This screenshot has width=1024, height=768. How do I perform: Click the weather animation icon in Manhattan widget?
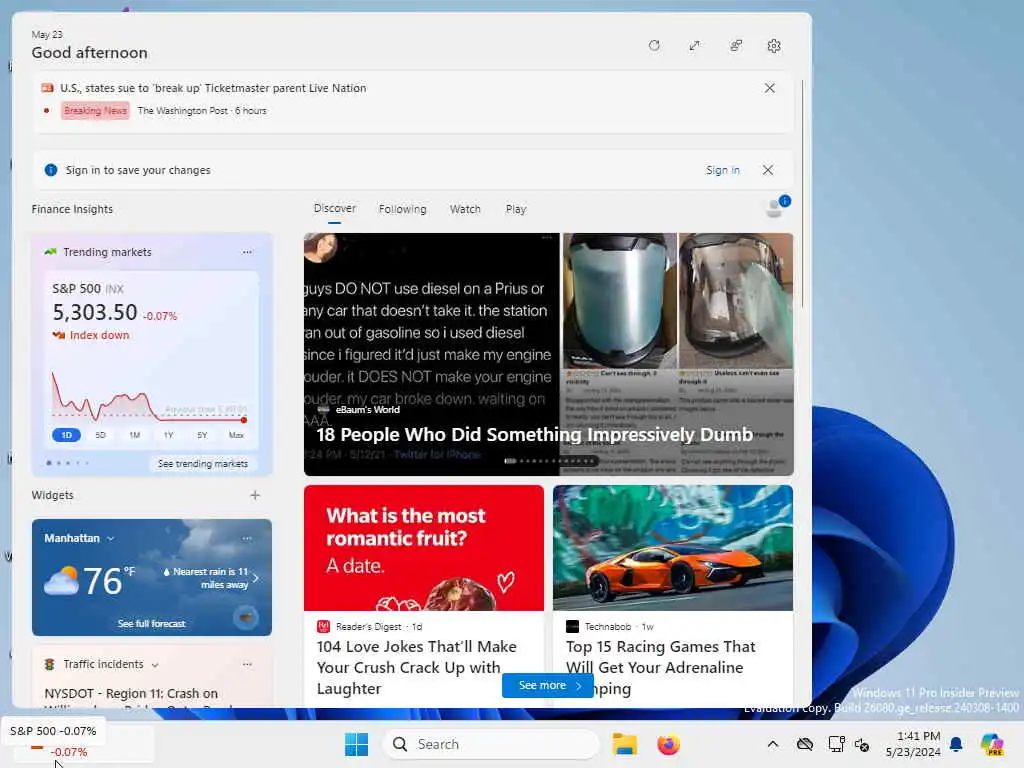pos(246,617)
